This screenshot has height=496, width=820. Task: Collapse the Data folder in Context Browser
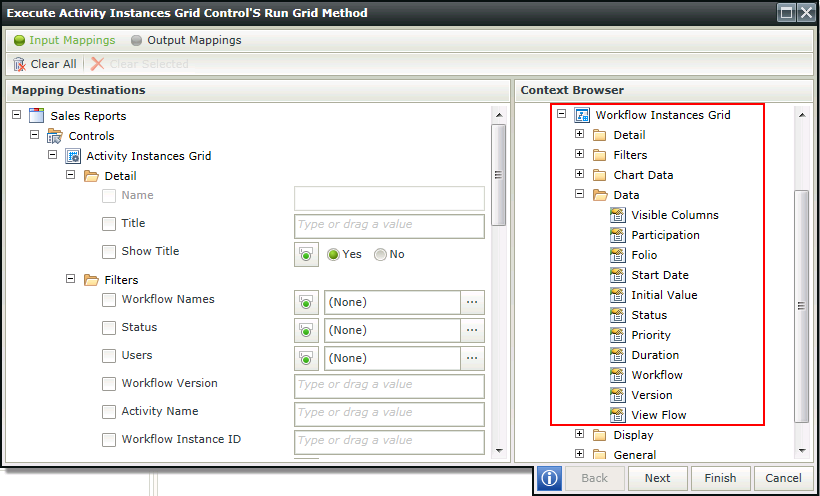coord(579,194)
